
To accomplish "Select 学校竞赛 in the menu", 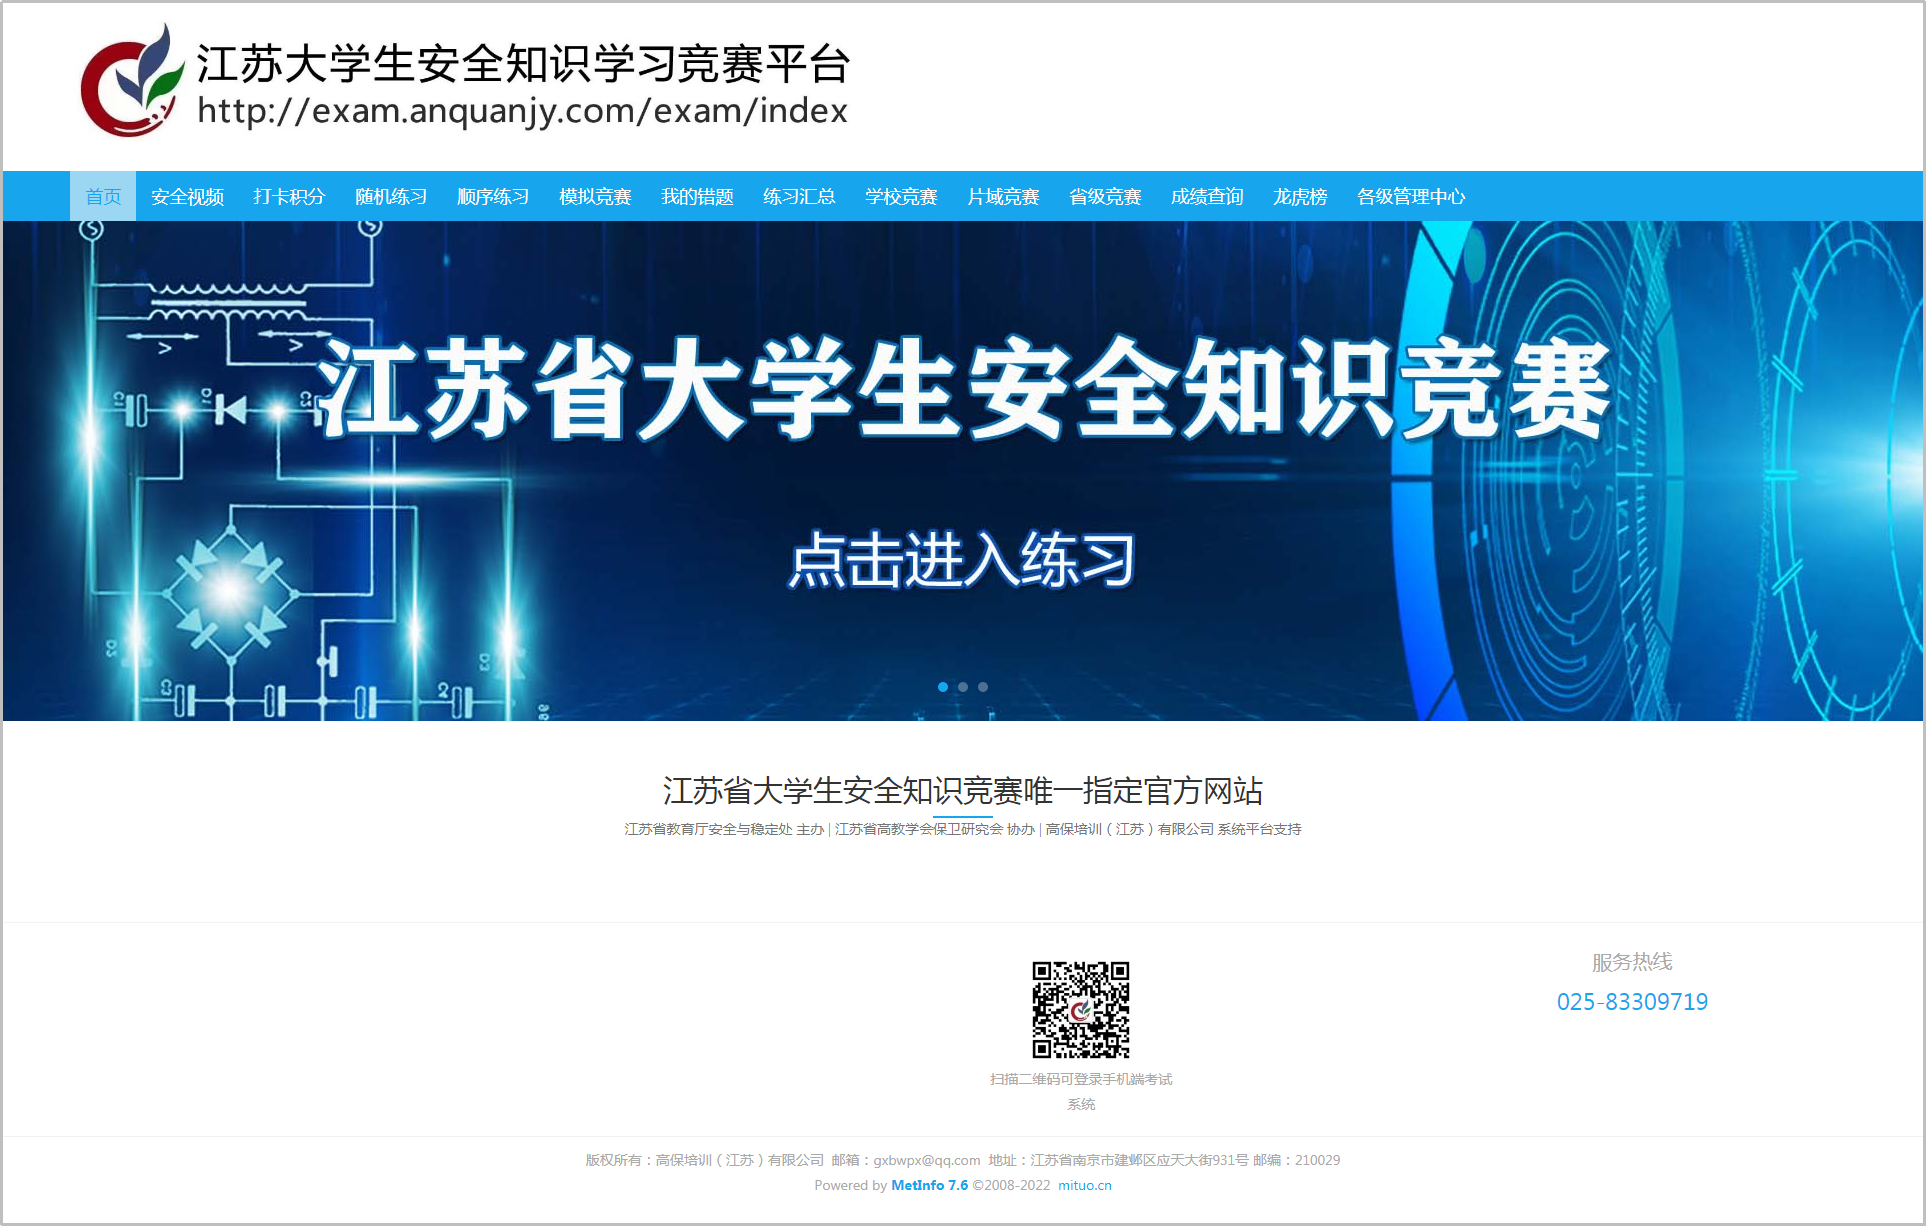I will coord(901,197).
